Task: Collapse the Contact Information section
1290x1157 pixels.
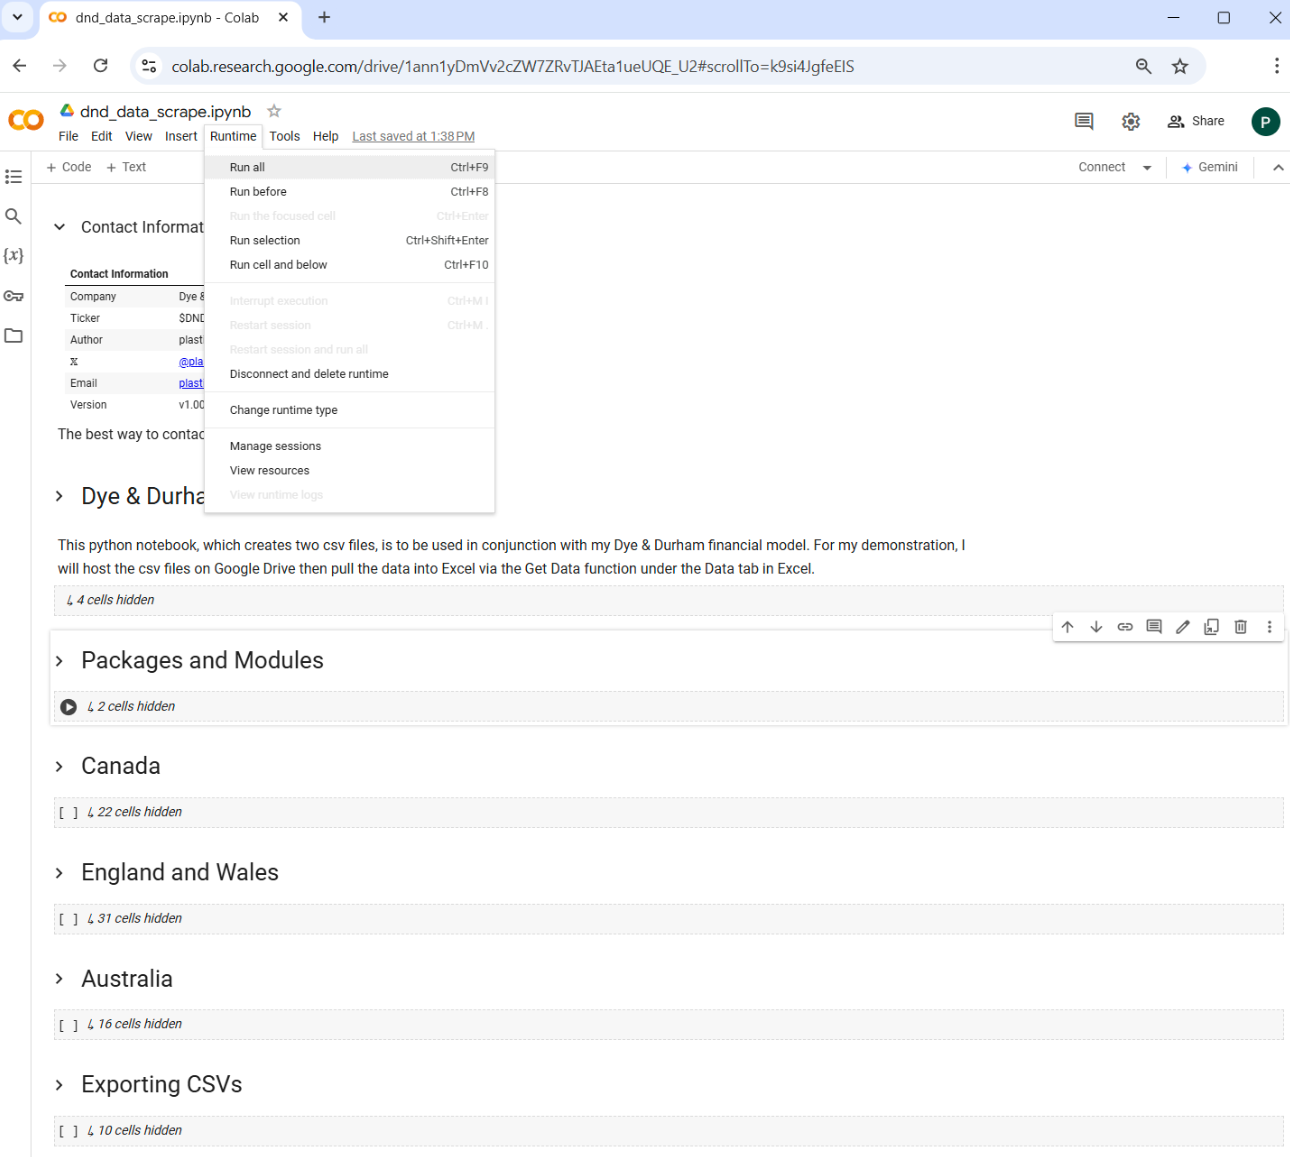Action: pos(59,227)
